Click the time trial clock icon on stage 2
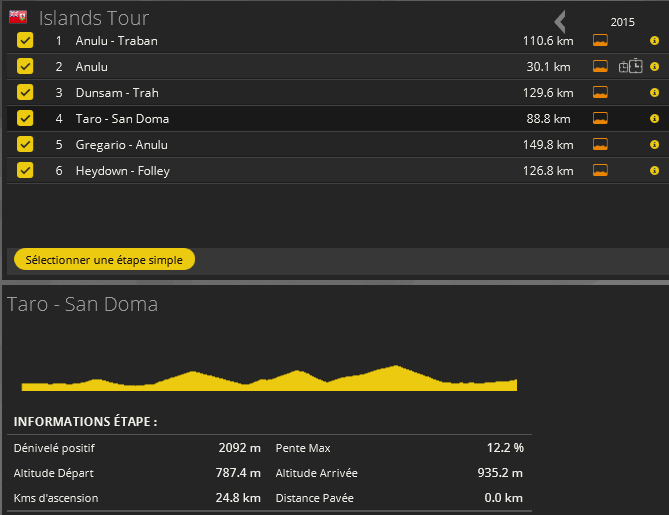Viewport: 669px width, 515px height. [631, 66]
